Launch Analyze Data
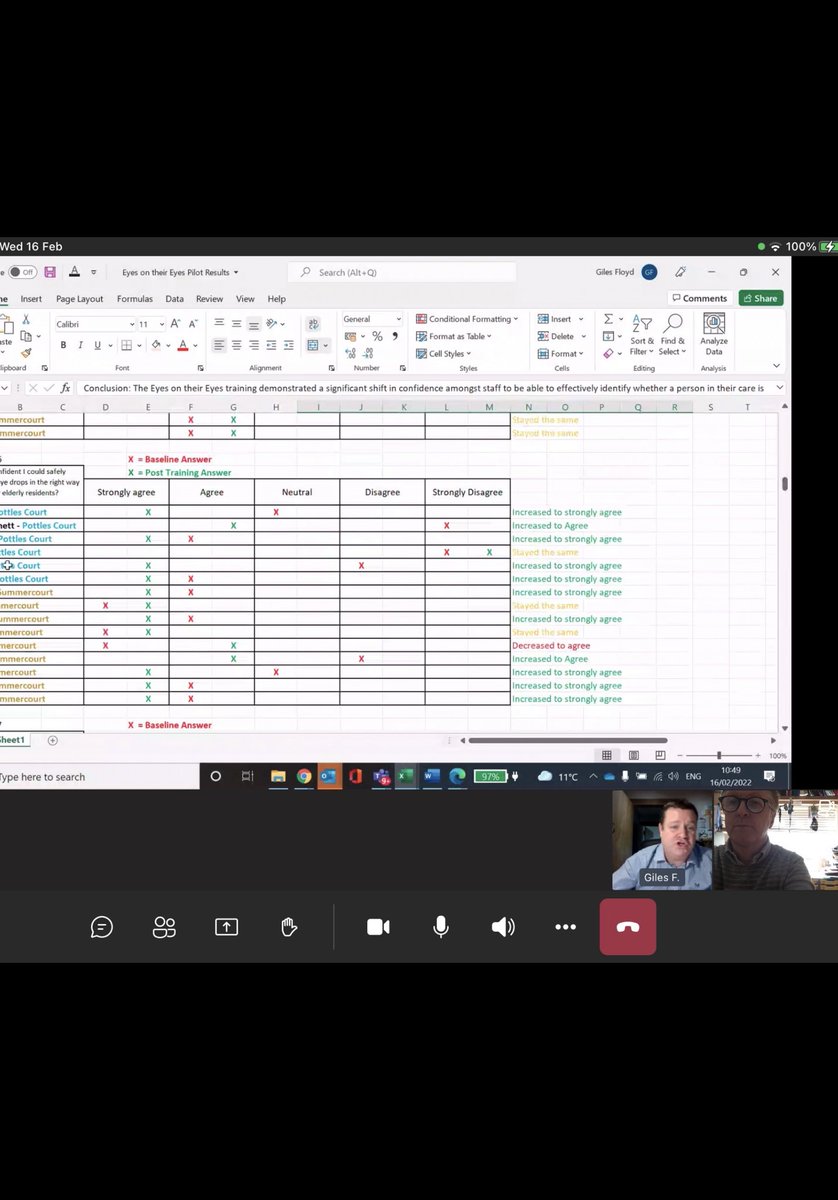 click(x=714, y=335)
